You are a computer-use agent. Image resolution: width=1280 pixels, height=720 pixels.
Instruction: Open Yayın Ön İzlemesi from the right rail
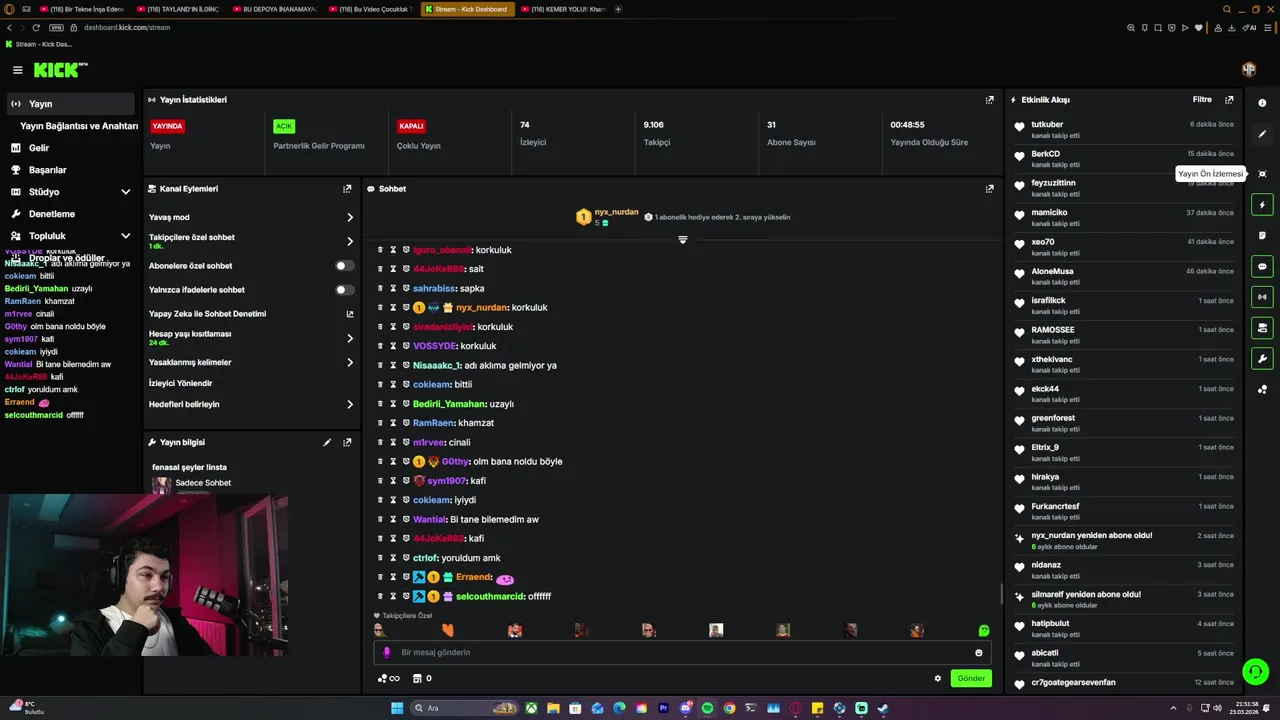(x=1262, y=174)
